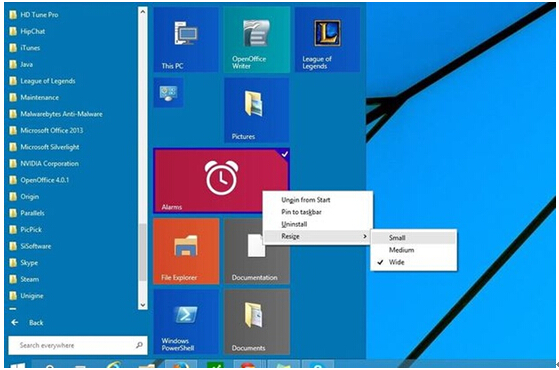
Task: Go Back from the all apps list
Action: (27, 323)
